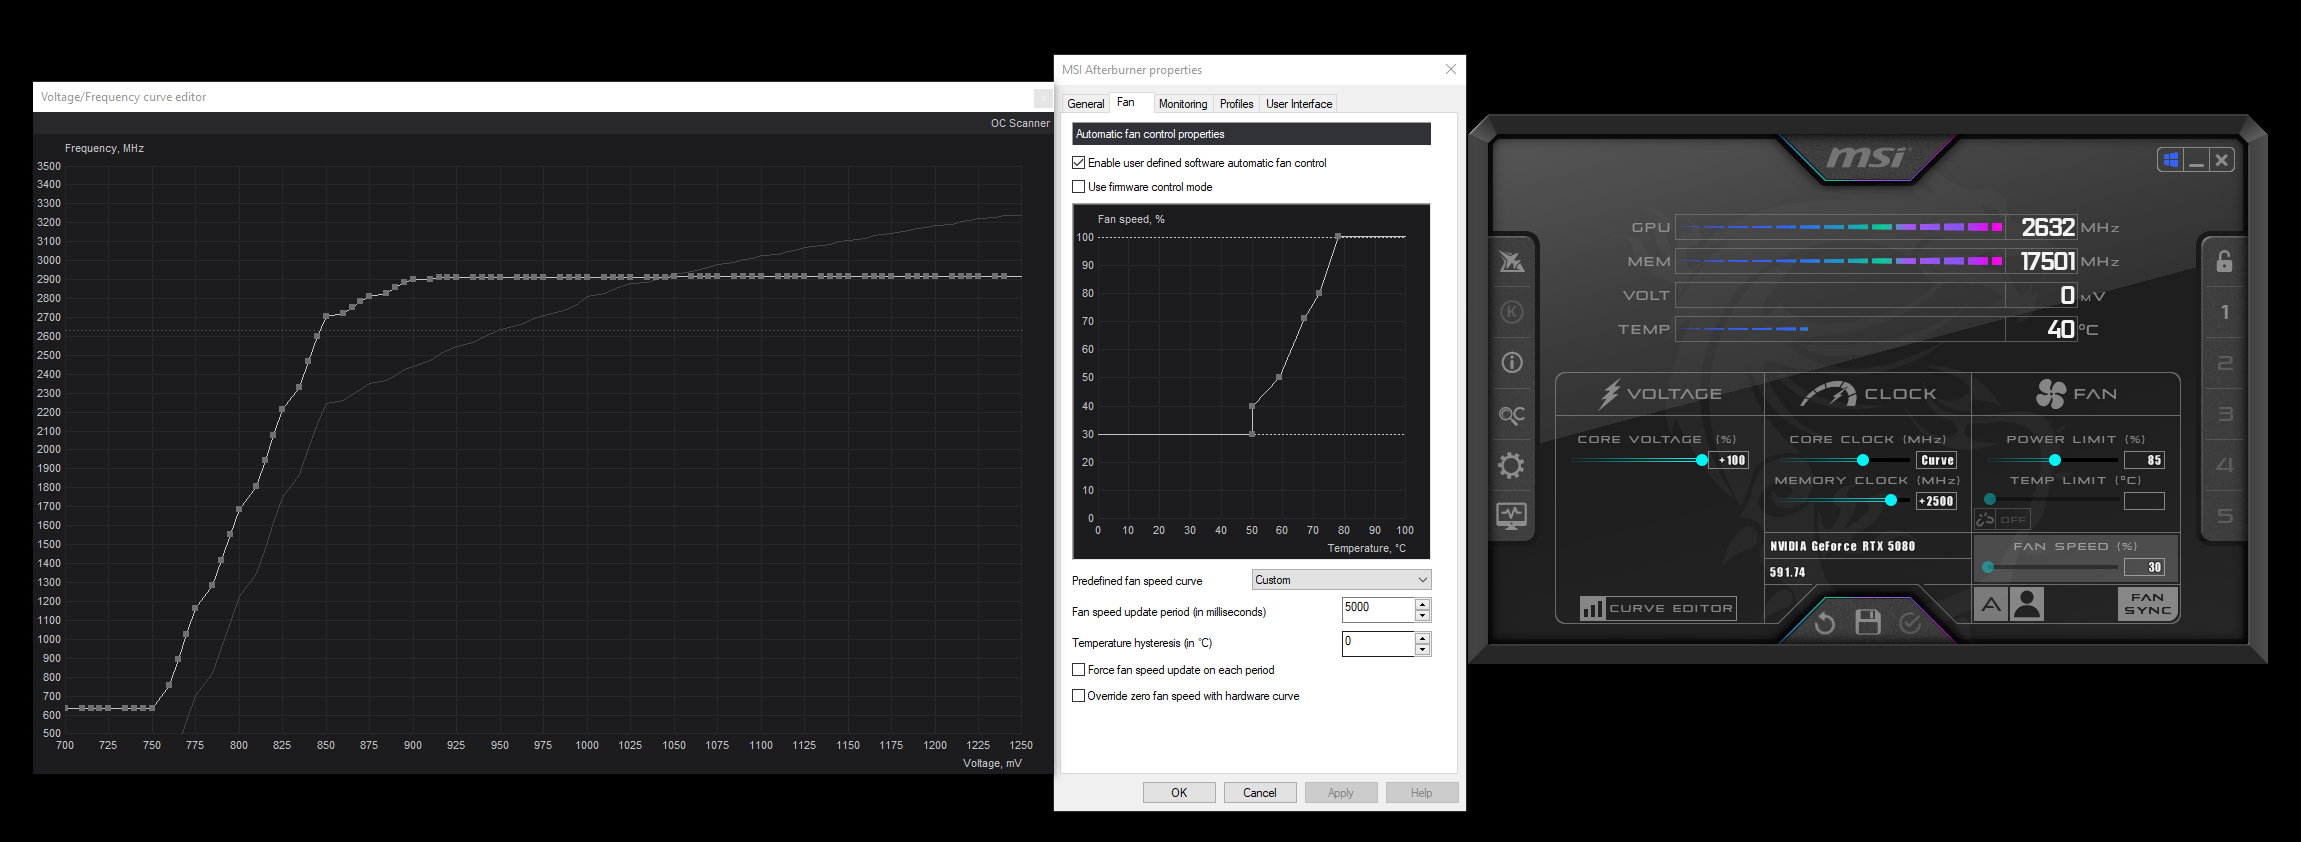Enable firmware control mode checkbox
This screenshot has width=2301, height=842.
point(1078,186)
